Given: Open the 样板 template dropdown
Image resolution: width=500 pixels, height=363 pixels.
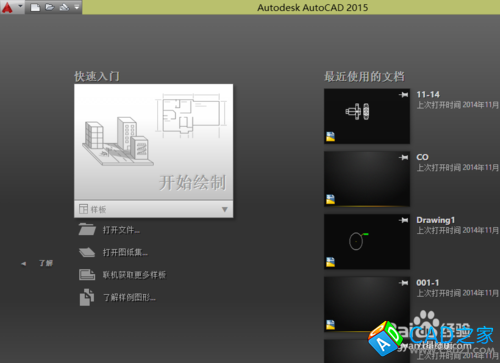Looking at the screenshot, I should (154, 209).
